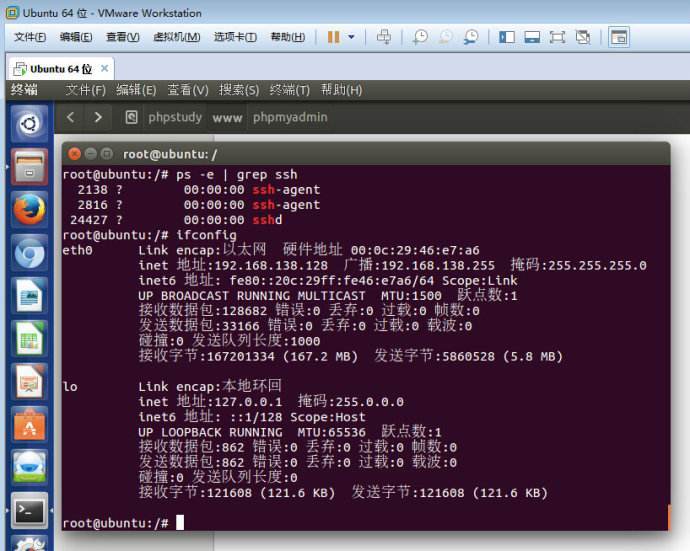690x551 pixels.
Task: Open terminal 终端(T) menu
Action: [290, 90]
